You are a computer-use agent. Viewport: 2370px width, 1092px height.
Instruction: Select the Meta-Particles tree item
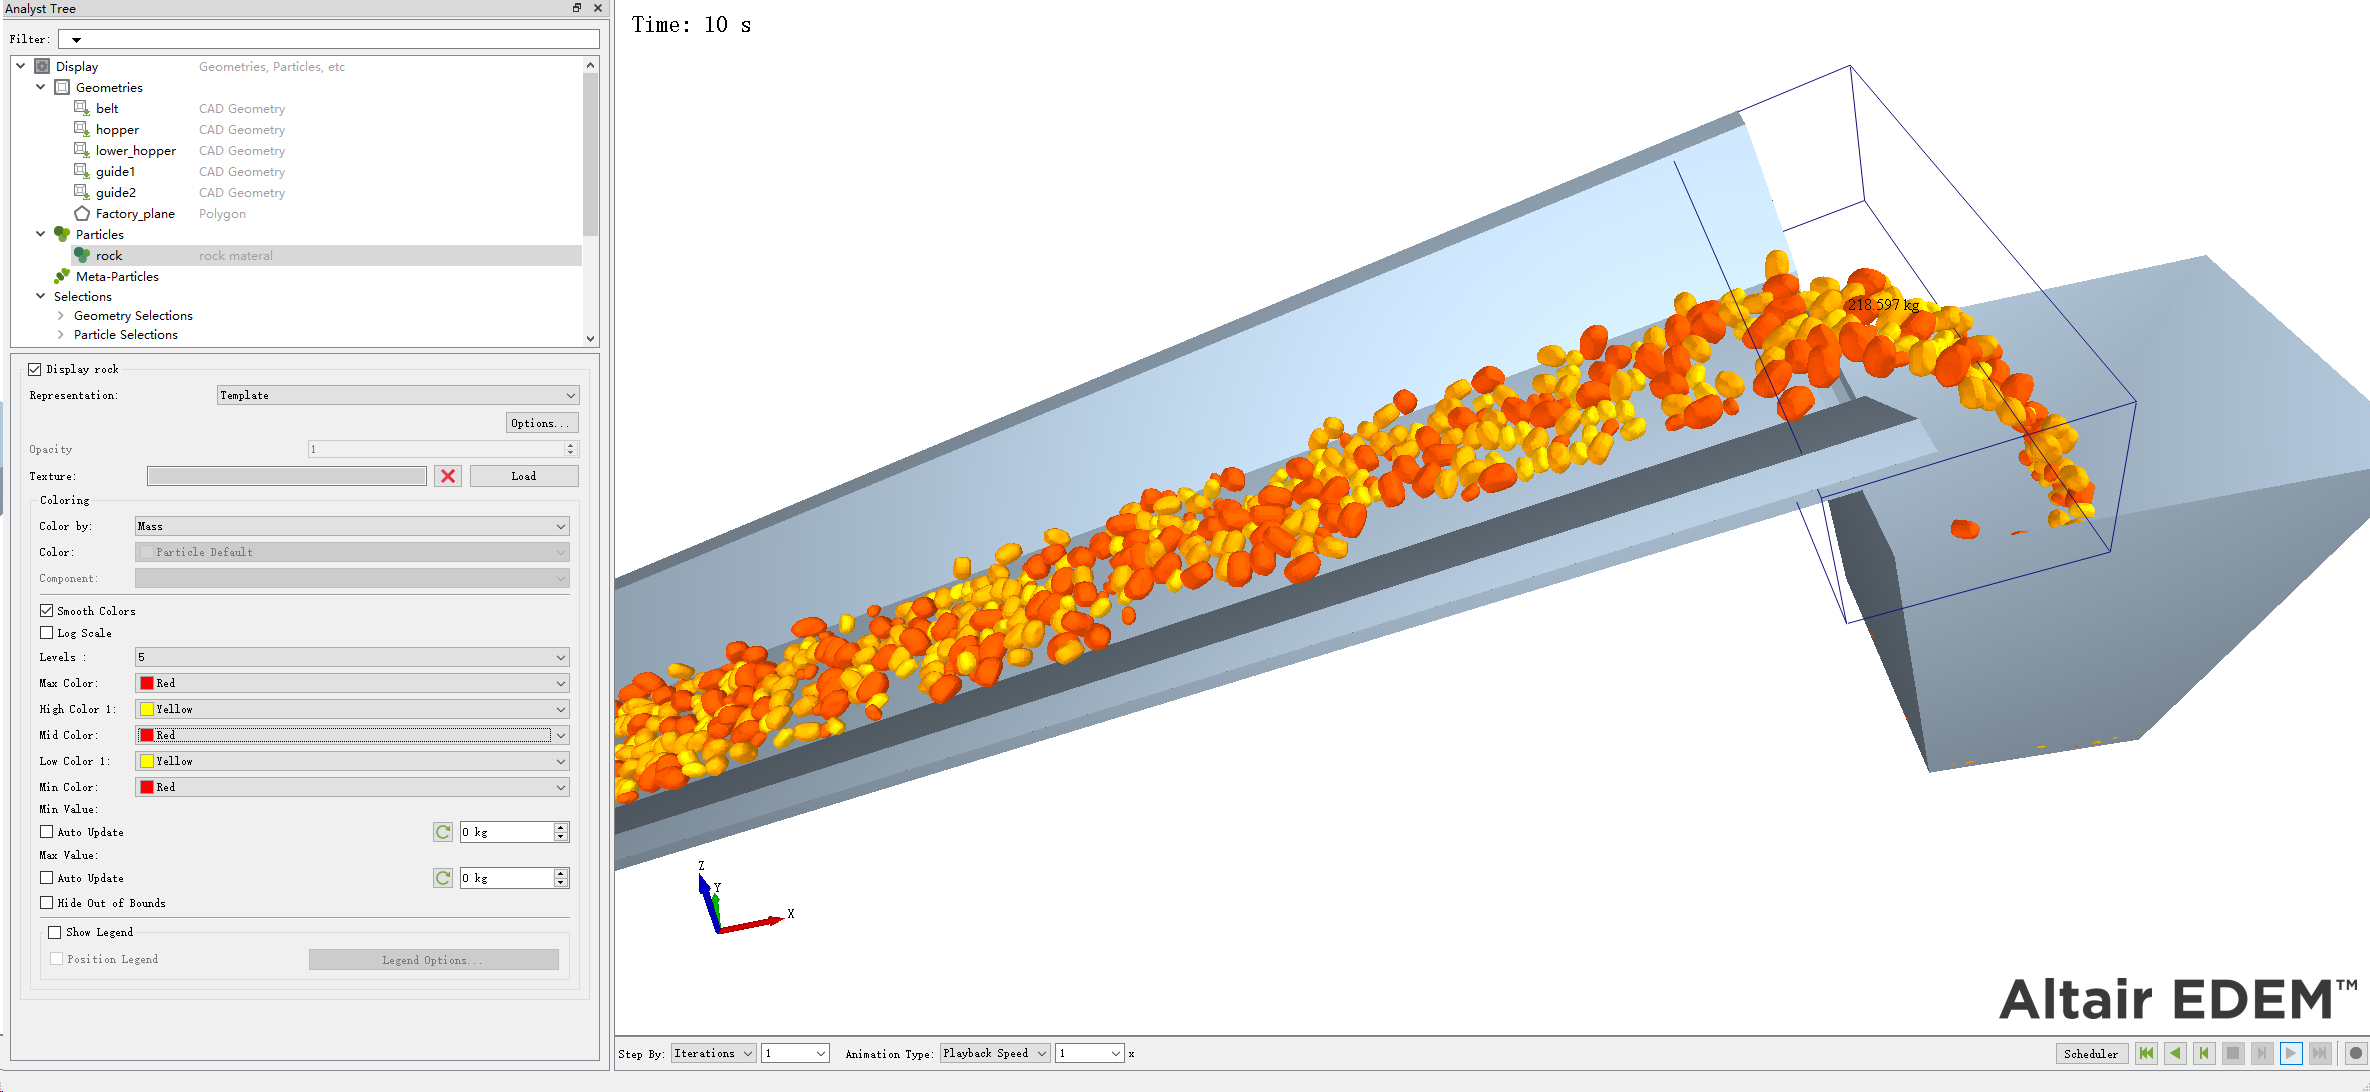click(x=117, y=277)
